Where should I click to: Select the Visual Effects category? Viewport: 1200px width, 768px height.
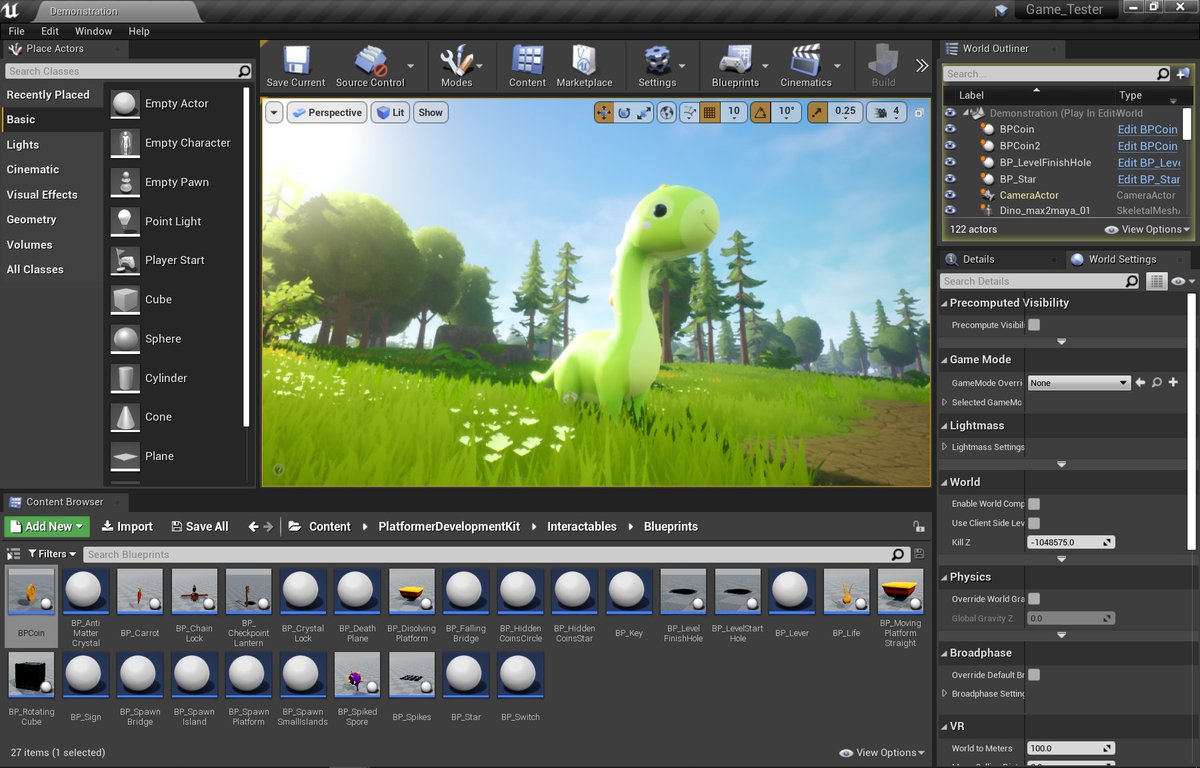[42, 194]
